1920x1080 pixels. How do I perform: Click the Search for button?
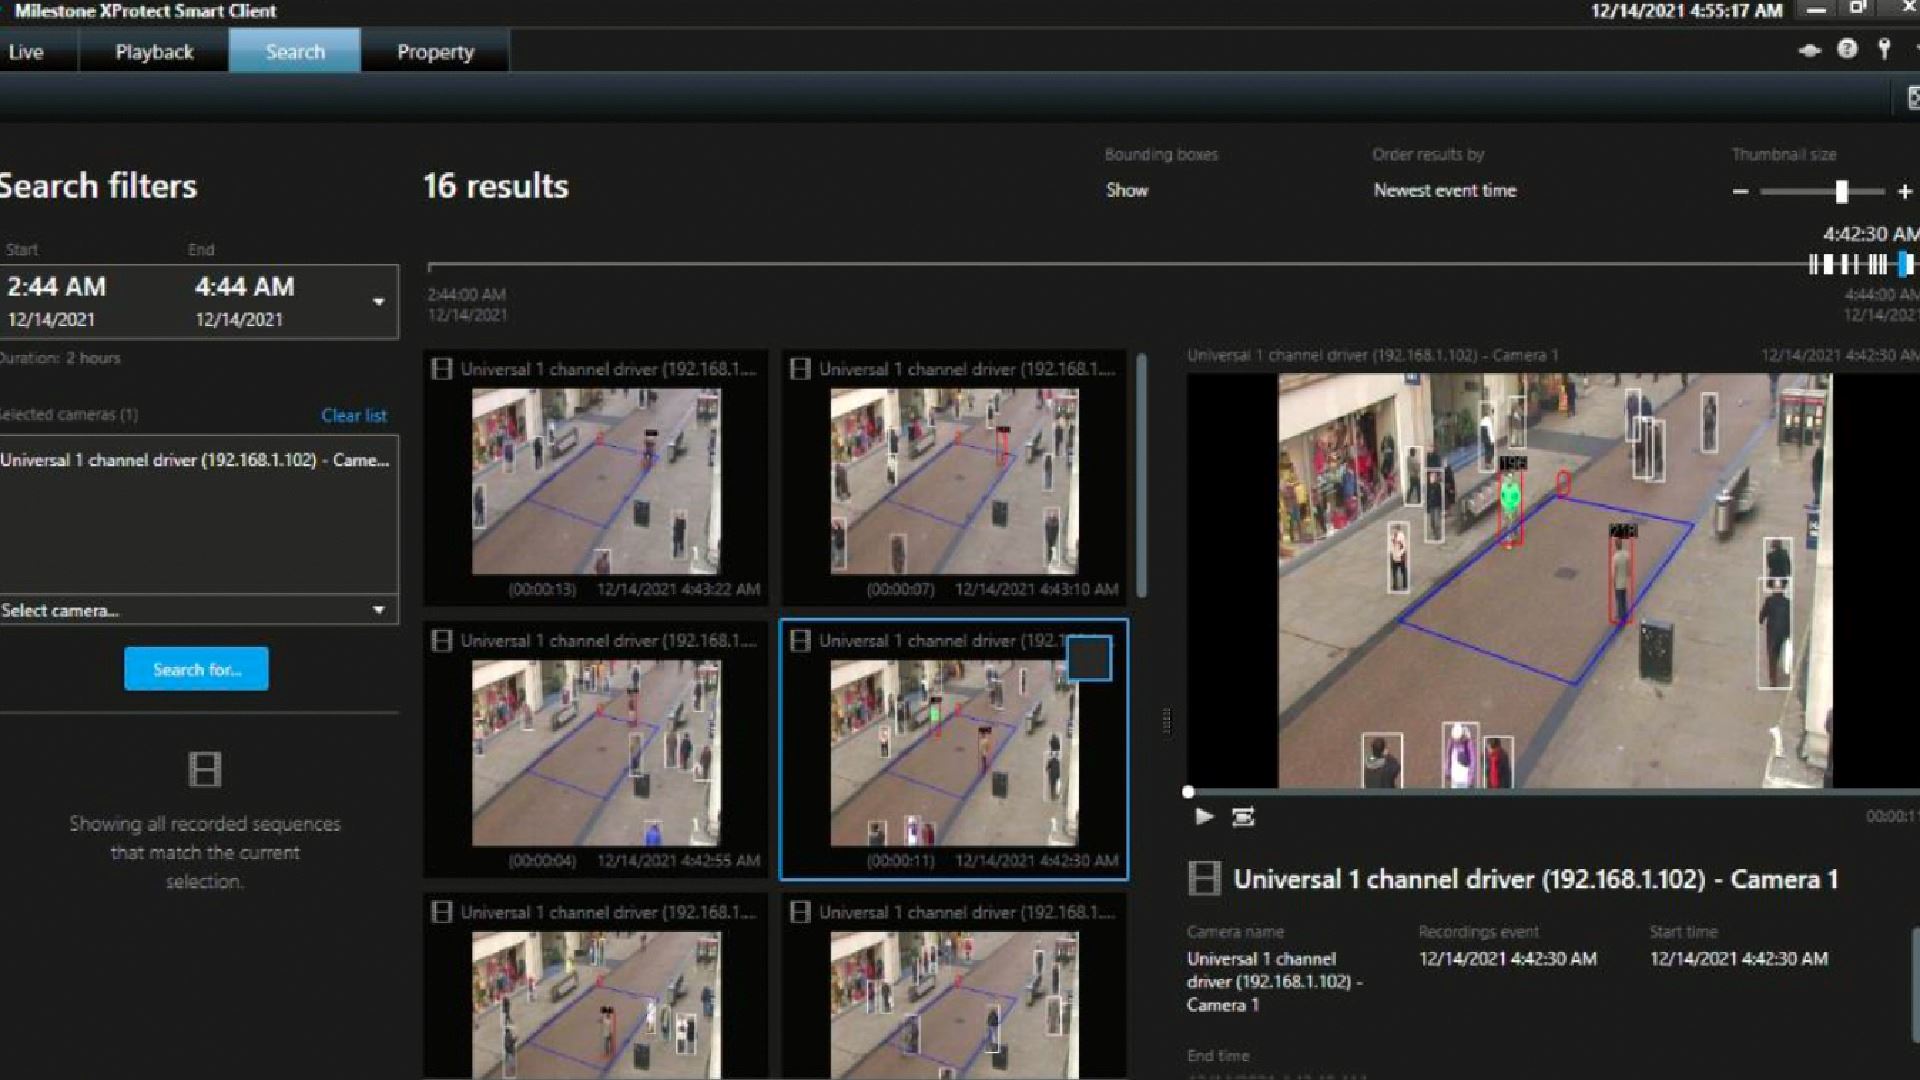click(x=196, y=669)
